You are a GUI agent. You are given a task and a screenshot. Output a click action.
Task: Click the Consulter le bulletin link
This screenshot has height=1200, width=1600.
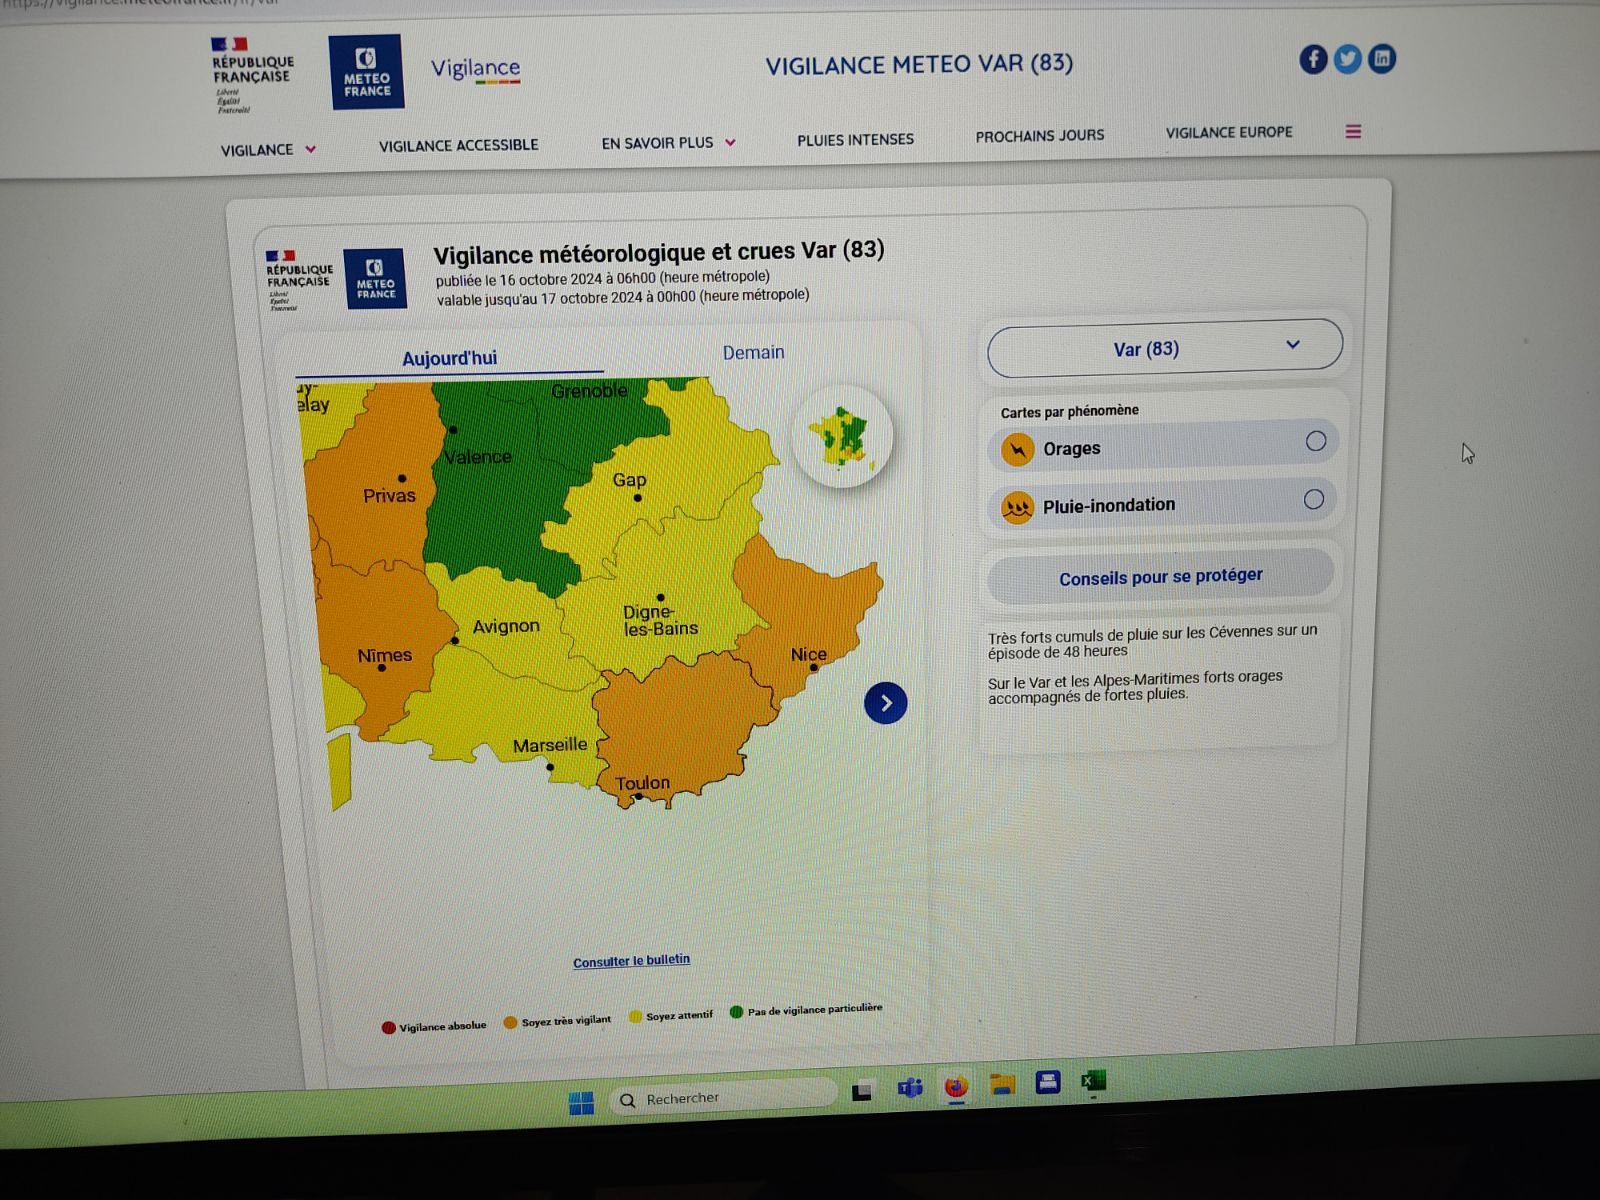point(631,961)
